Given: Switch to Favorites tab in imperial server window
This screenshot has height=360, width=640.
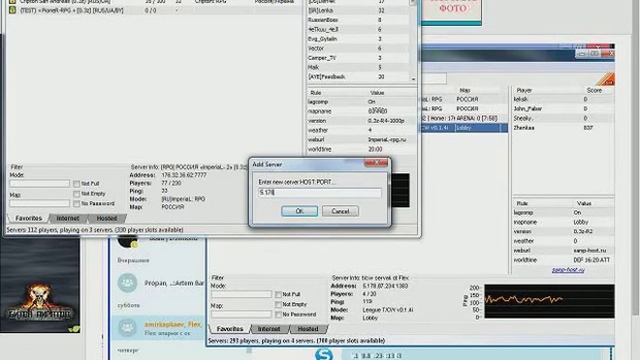Looking at the screenshot, I should point(29,218).
